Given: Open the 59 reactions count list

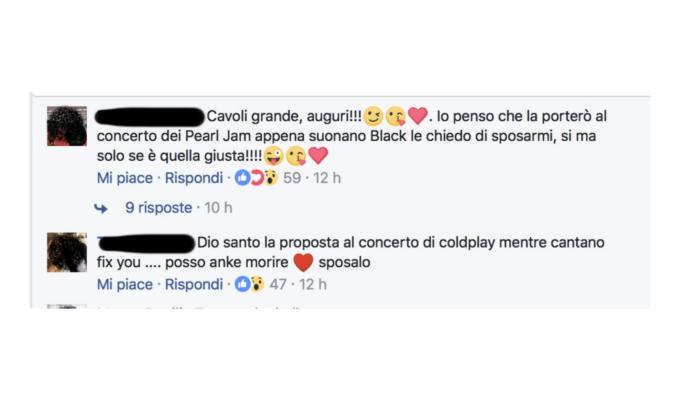Looking at the screenshot, I should (292, 178).
